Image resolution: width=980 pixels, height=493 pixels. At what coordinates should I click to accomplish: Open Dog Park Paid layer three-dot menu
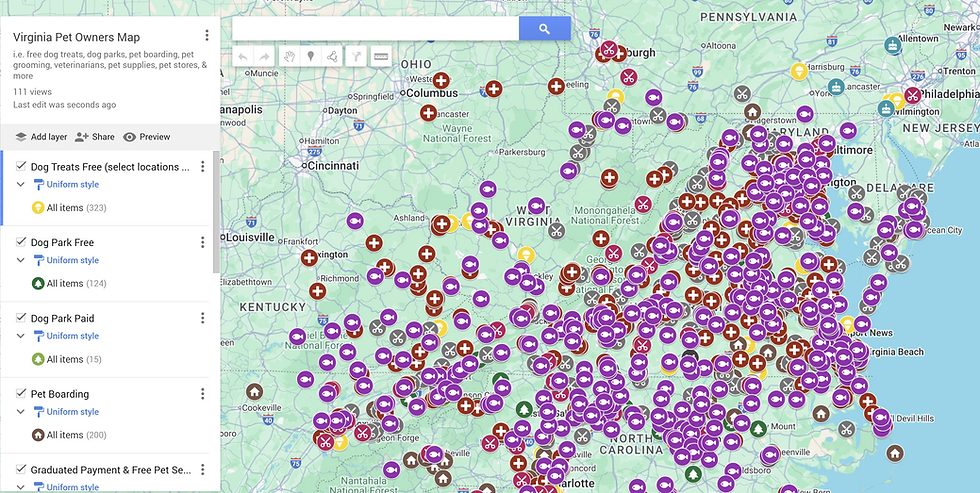coord(202,318)
